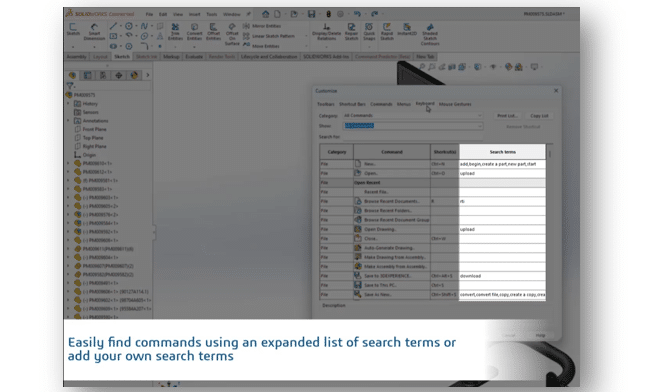Click the Convert Entities tool
Screen dimensions: 646x392
(x=194, y=32)
